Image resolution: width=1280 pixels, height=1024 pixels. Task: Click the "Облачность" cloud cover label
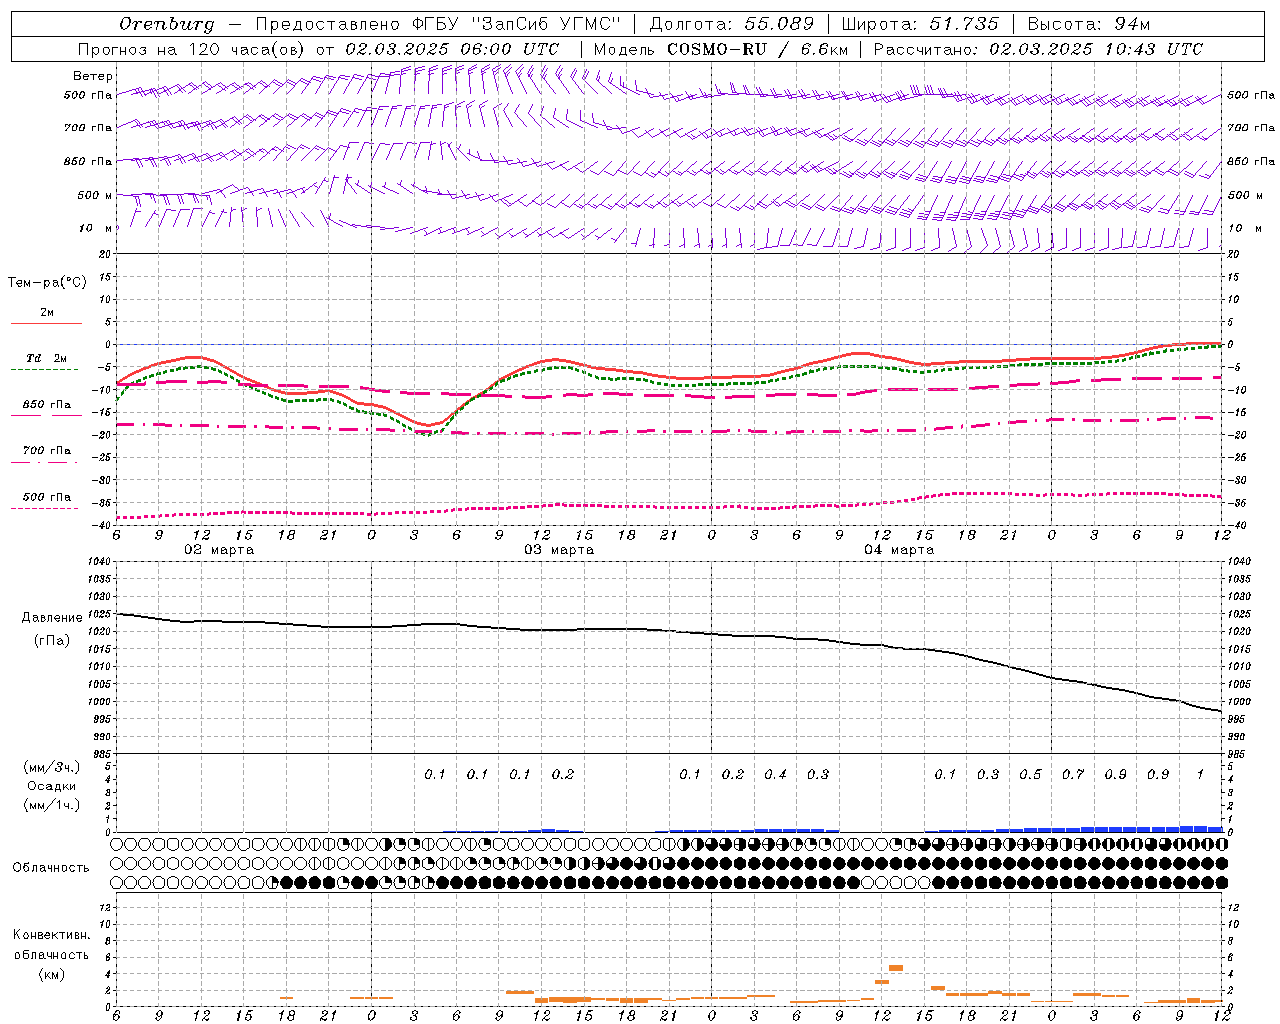pos(51,868)
